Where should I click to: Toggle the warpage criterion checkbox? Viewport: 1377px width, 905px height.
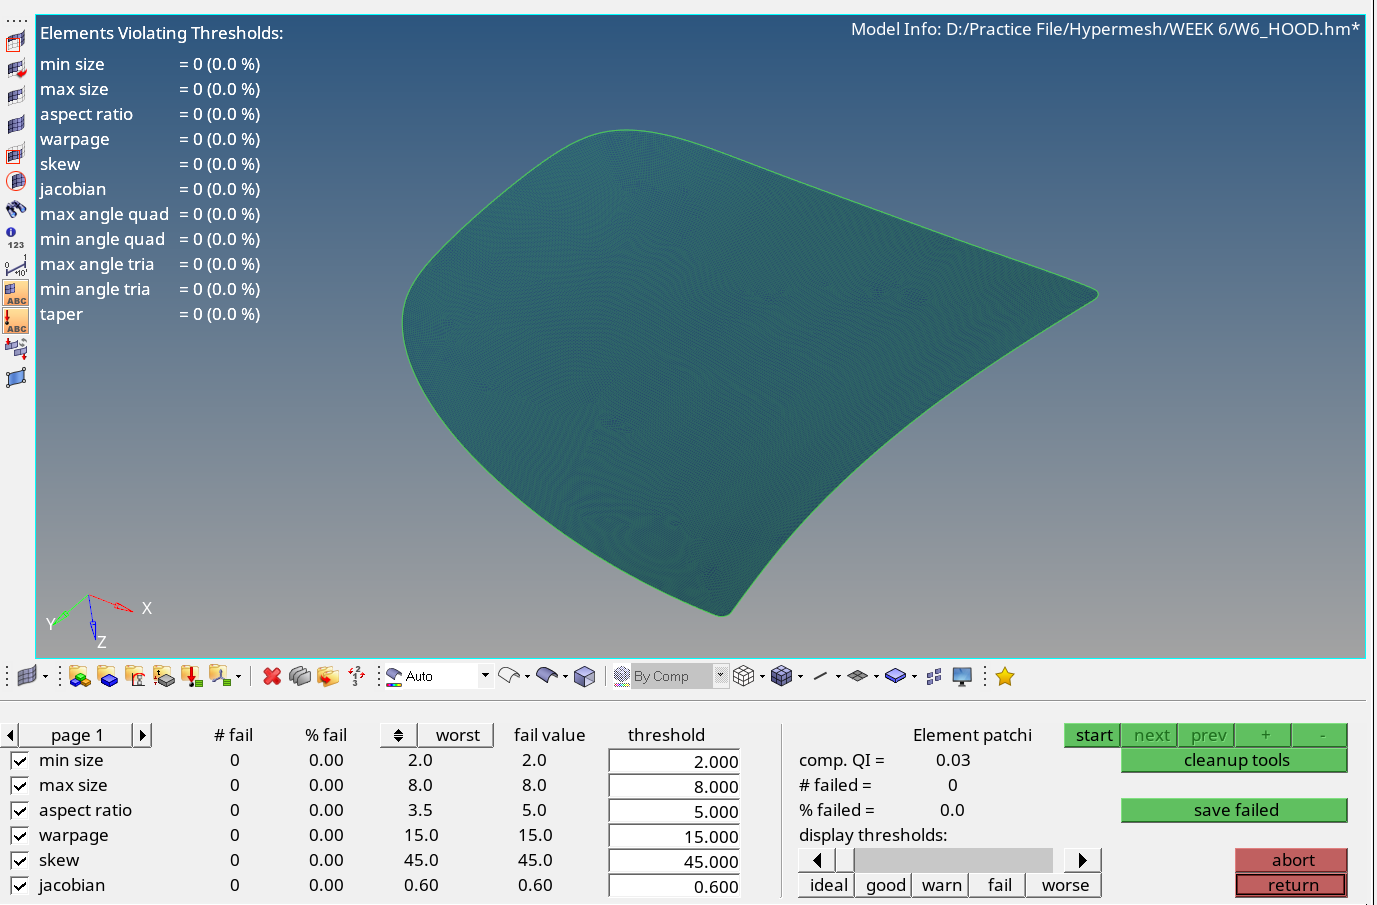[19, 835]
